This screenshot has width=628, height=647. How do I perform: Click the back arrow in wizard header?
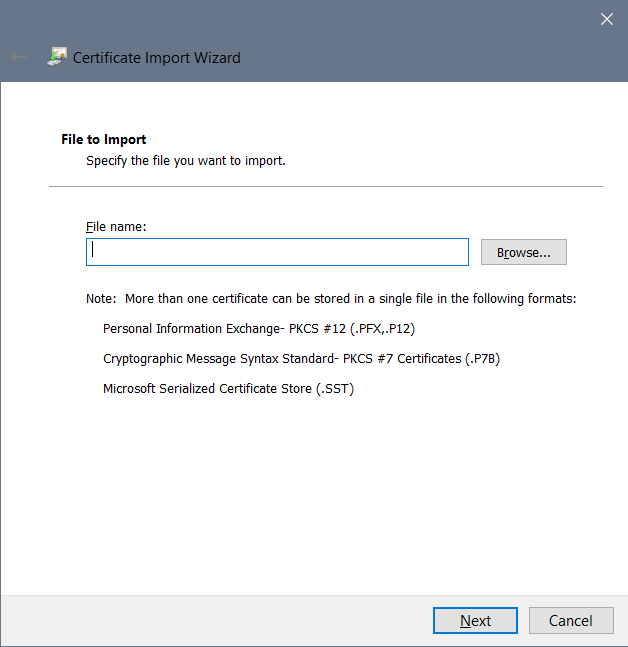click(x=19, y=57)
